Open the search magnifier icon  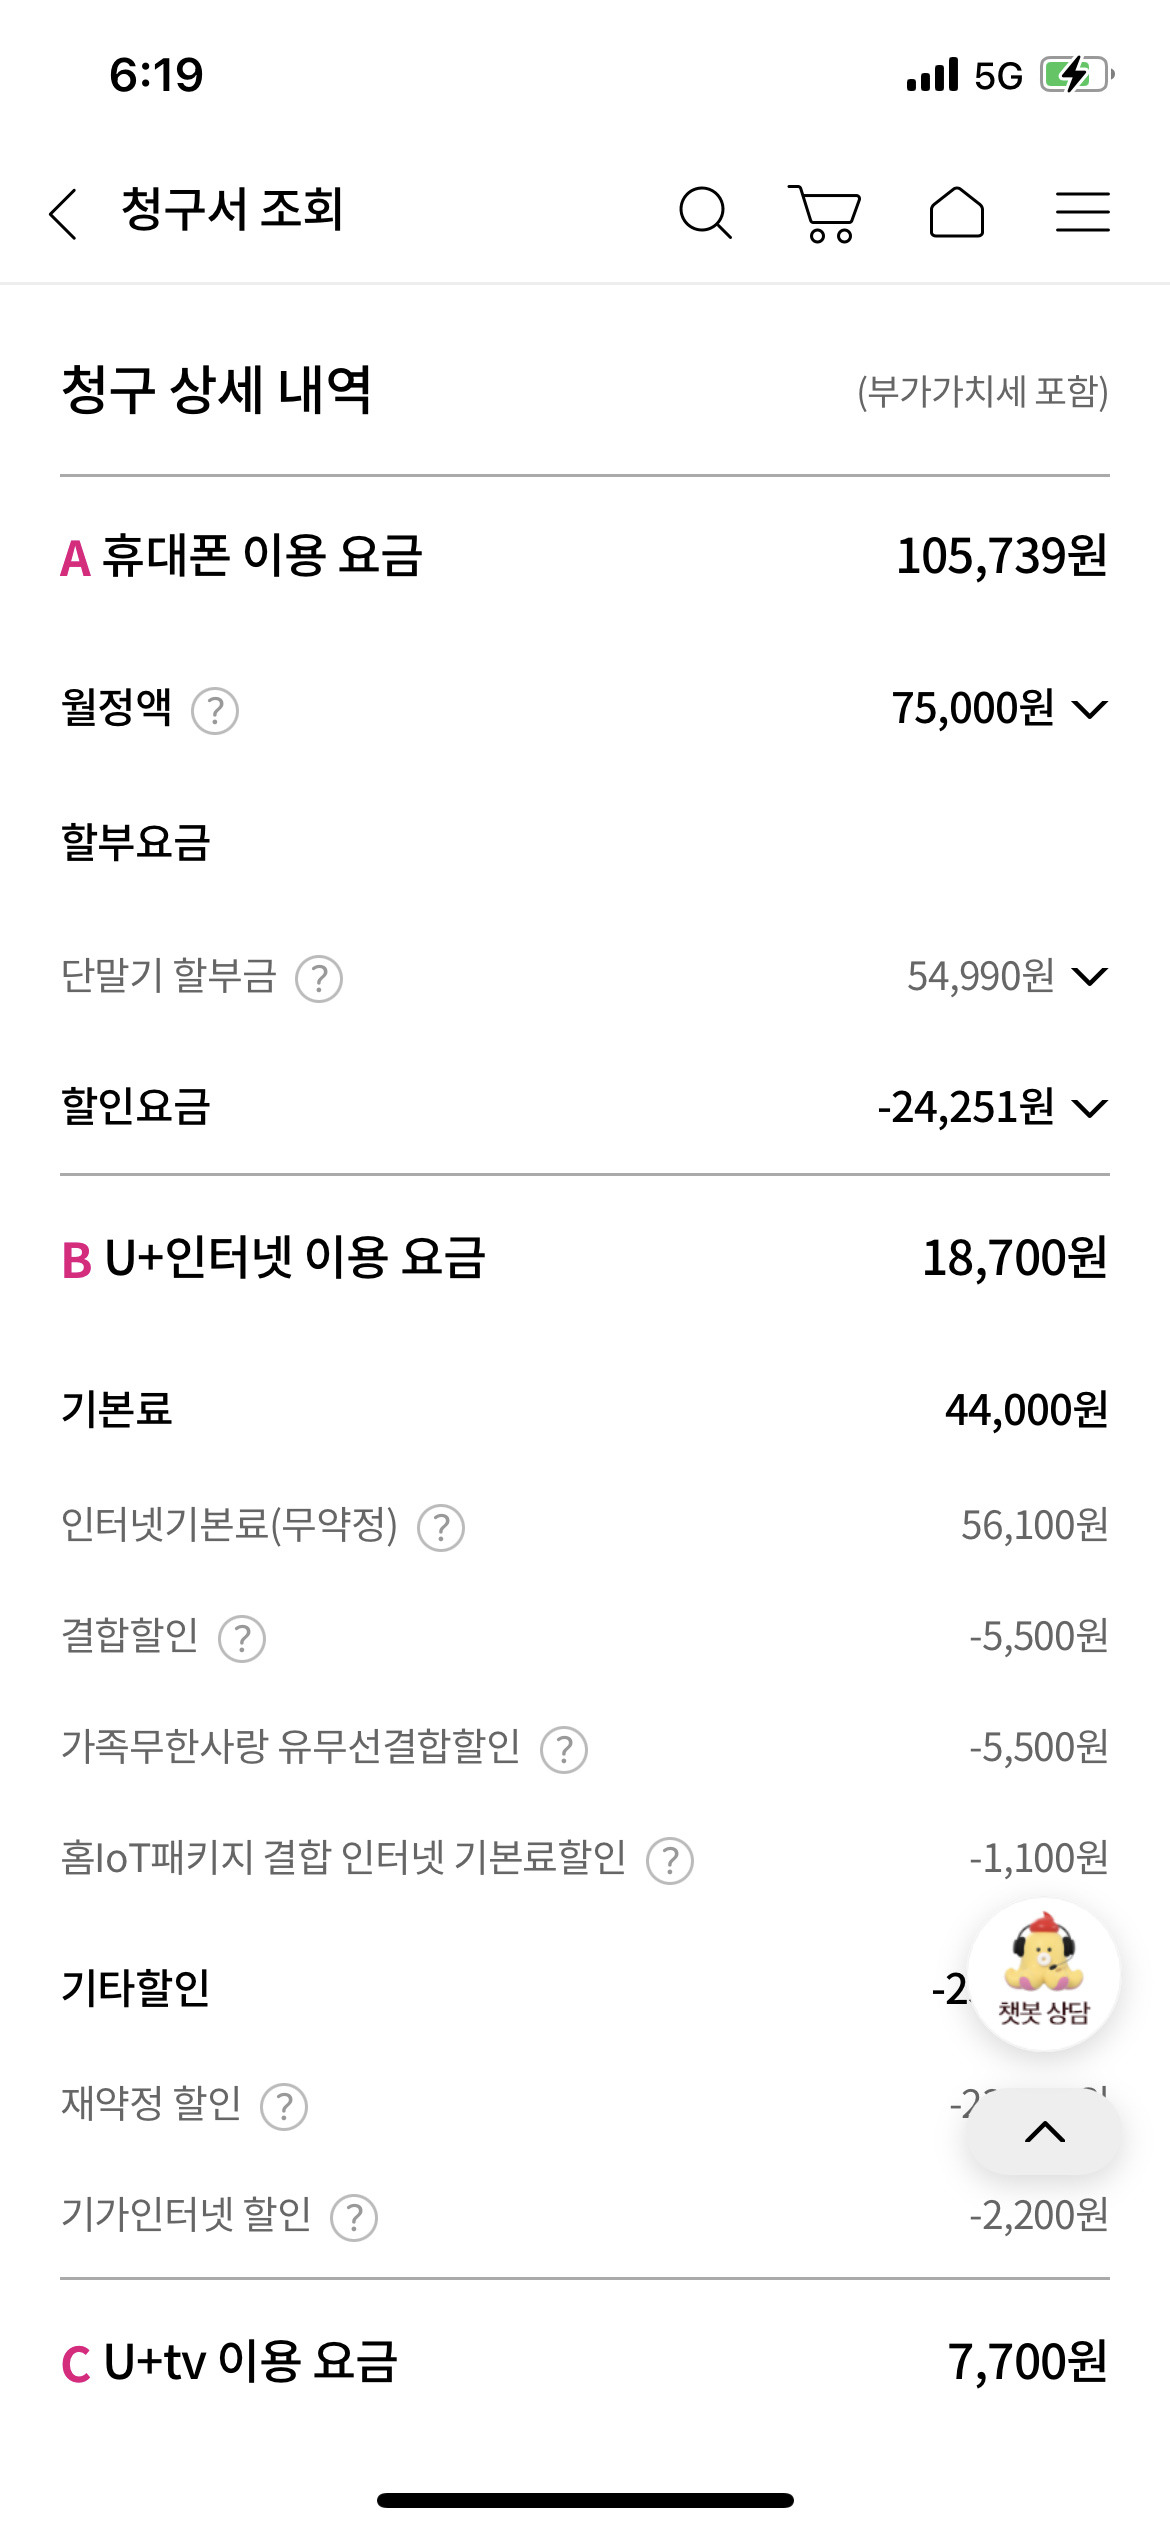705,213
